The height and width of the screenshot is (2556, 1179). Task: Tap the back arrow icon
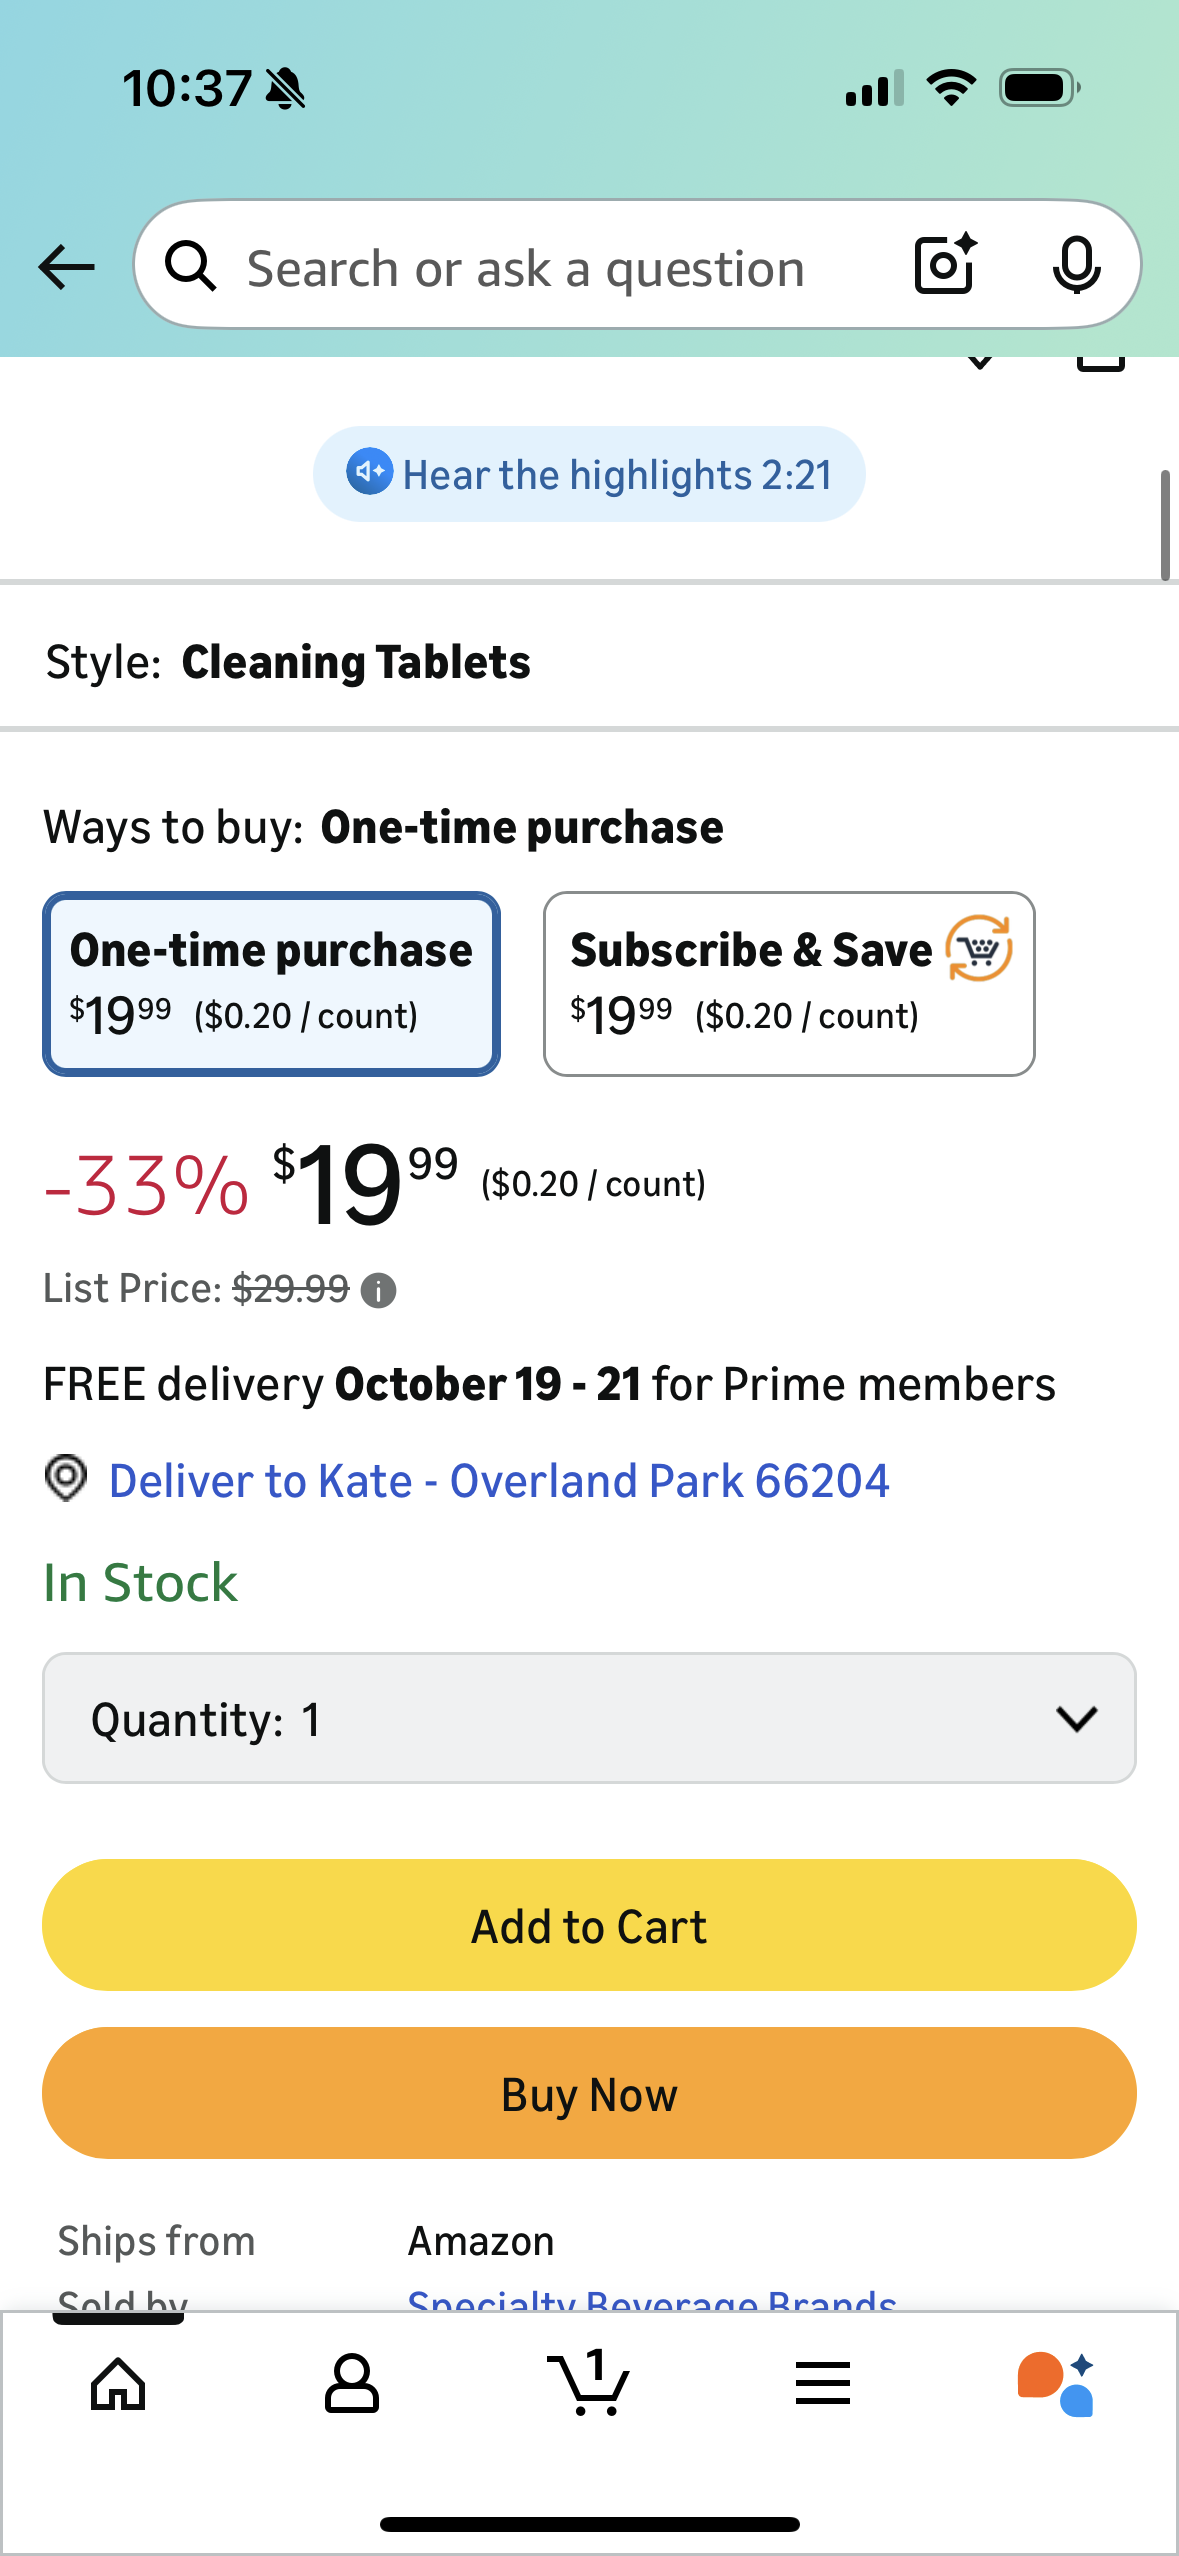point(66,267)
